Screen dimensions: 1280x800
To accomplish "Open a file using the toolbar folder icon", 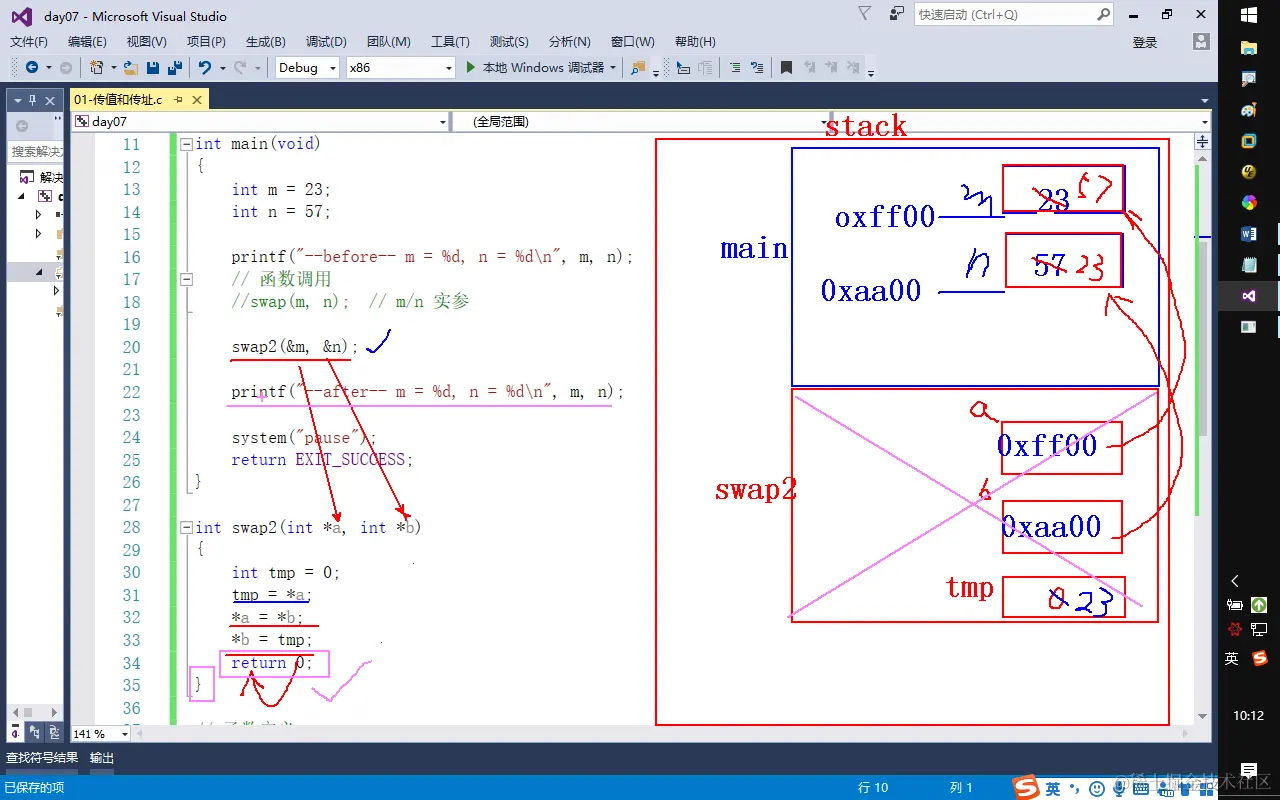I will point(133,68).
